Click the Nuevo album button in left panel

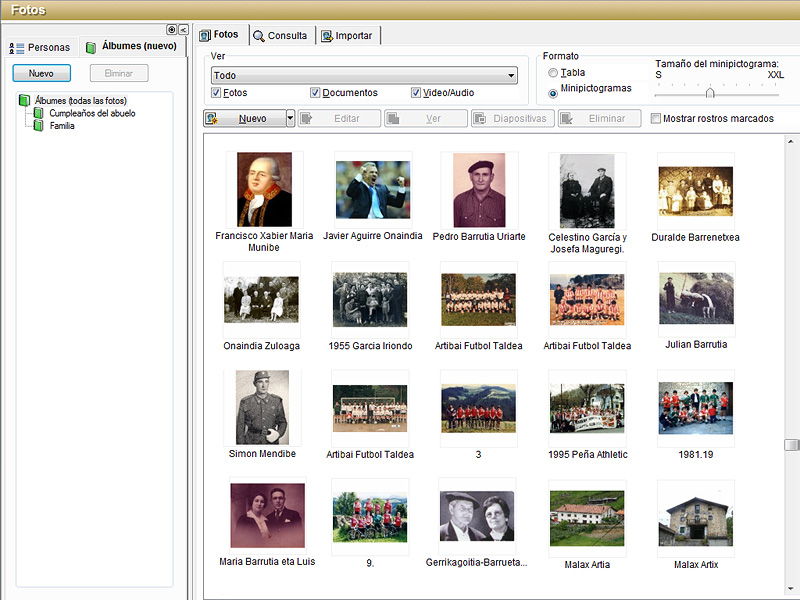pos(41,73)
